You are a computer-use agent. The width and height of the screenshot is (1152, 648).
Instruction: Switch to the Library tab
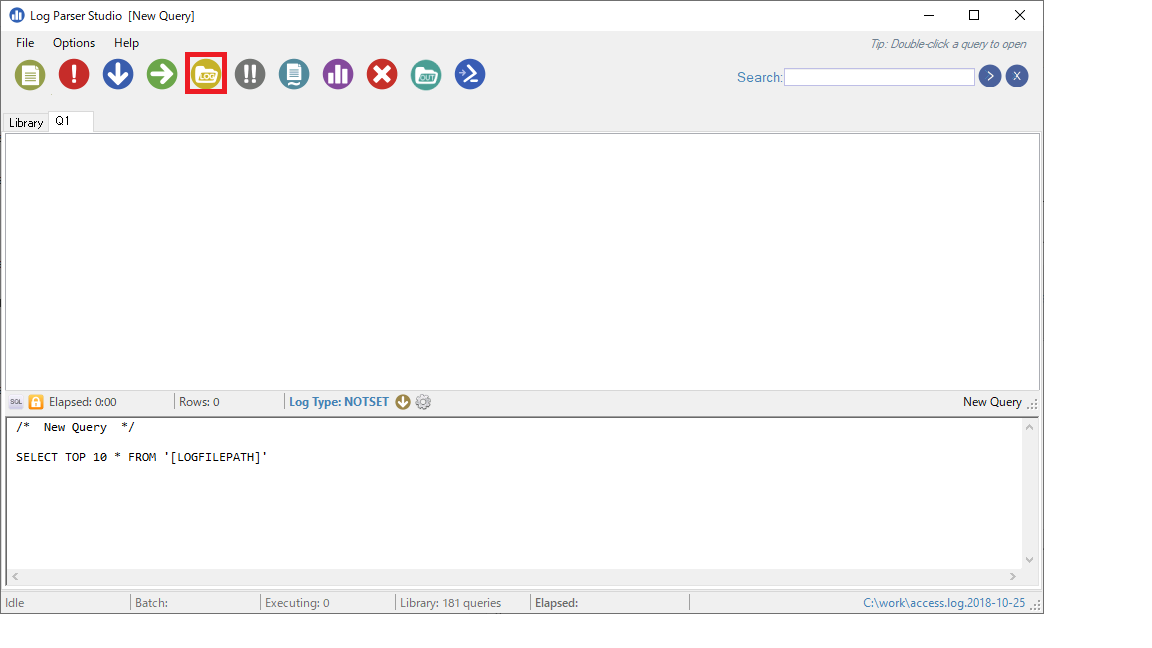point(26,123)
